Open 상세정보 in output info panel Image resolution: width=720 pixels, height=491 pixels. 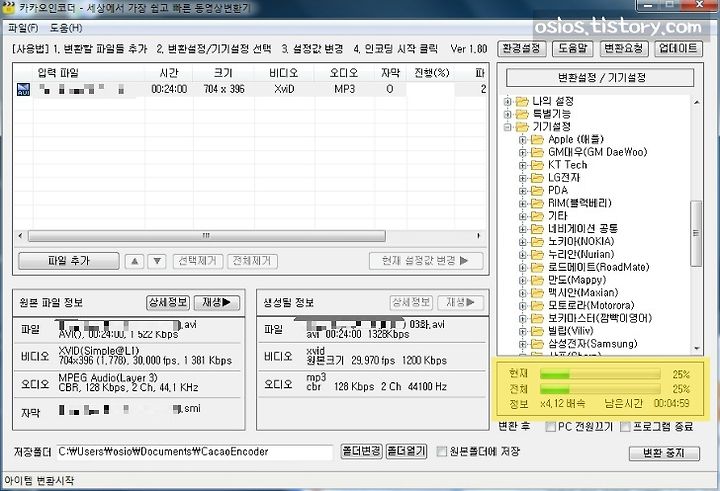(x=411, y=302)
